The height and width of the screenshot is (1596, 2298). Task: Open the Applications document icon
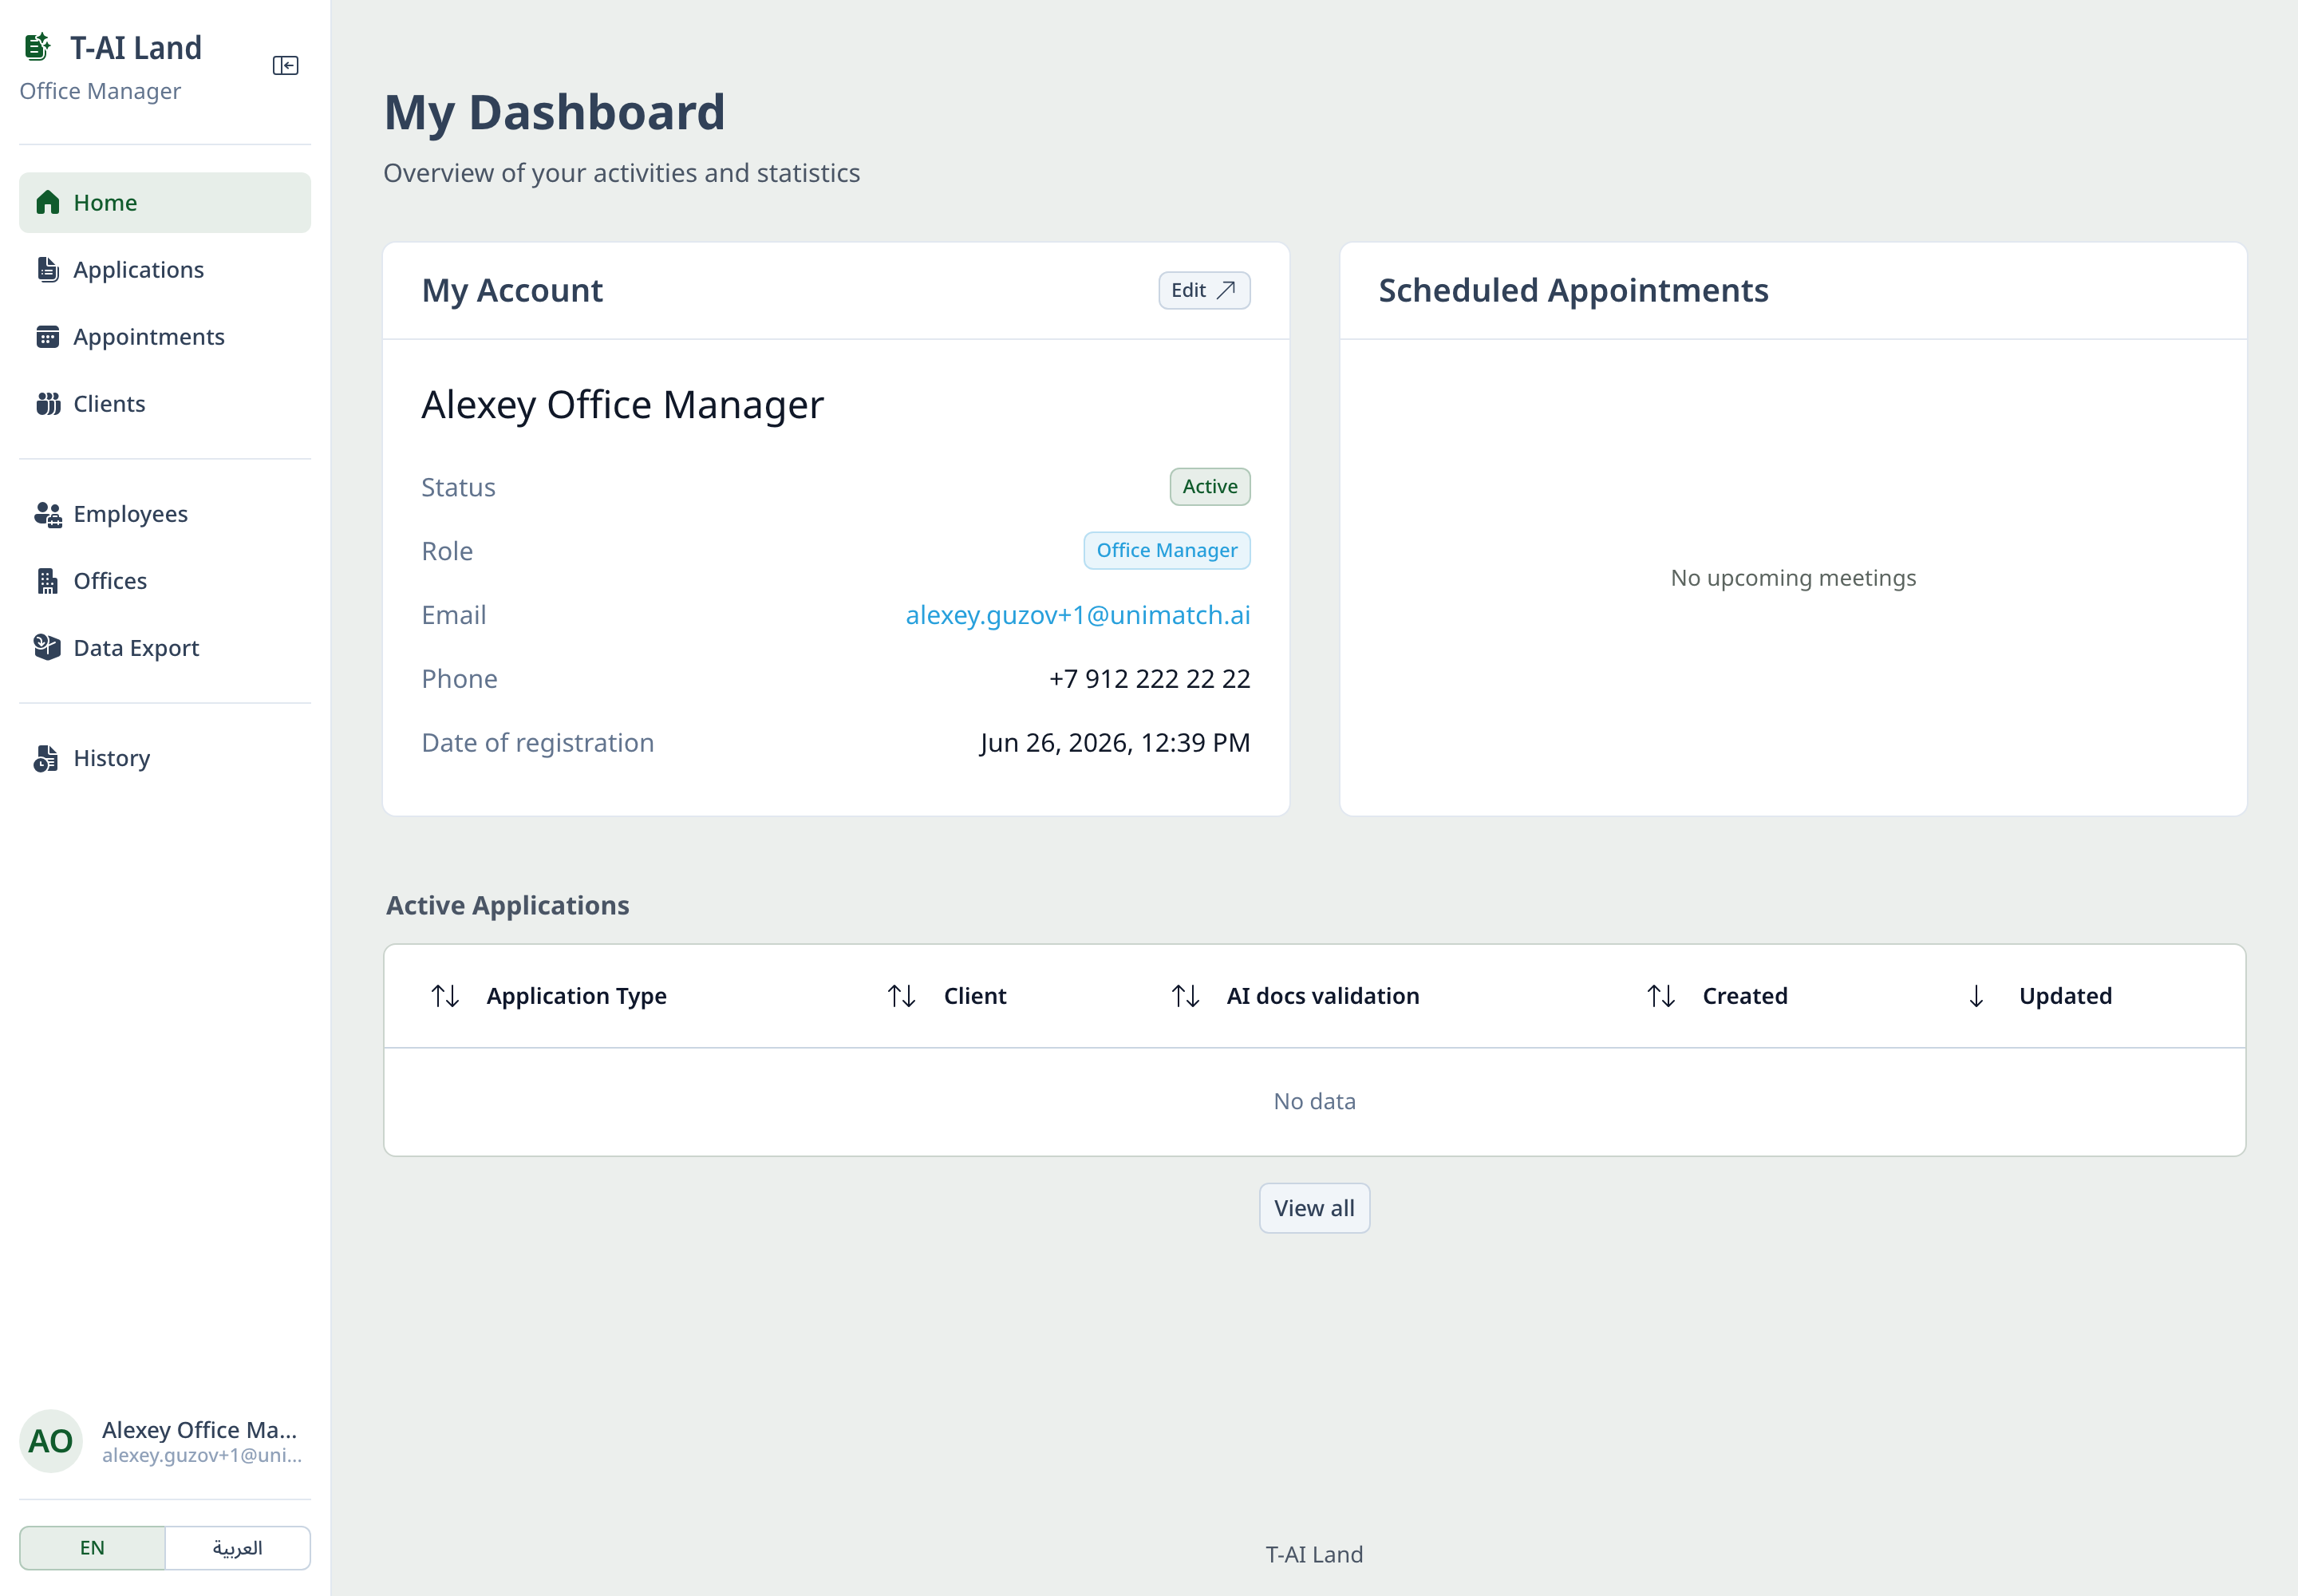(x=47, y=269)
